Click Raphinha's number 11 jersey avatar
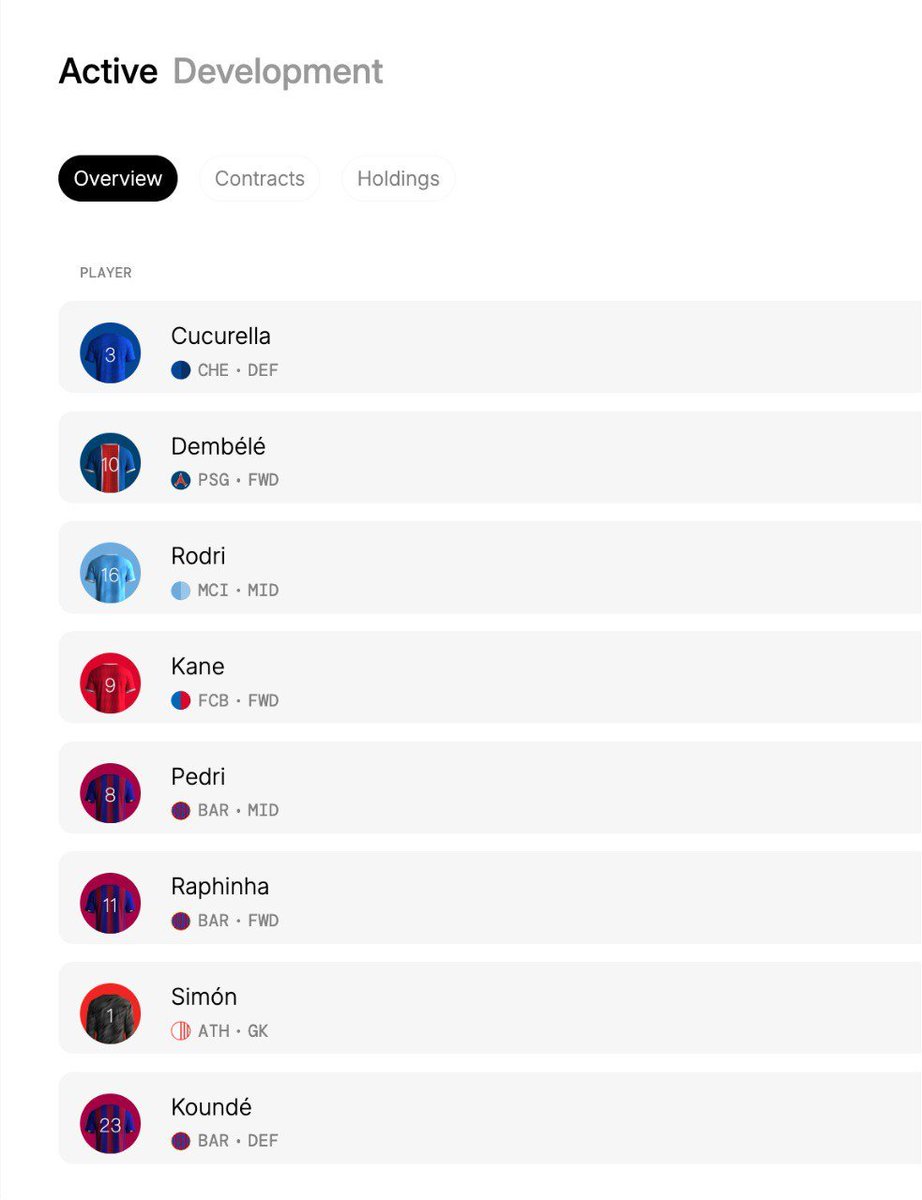922x1200 pixels. click(110, 904)
